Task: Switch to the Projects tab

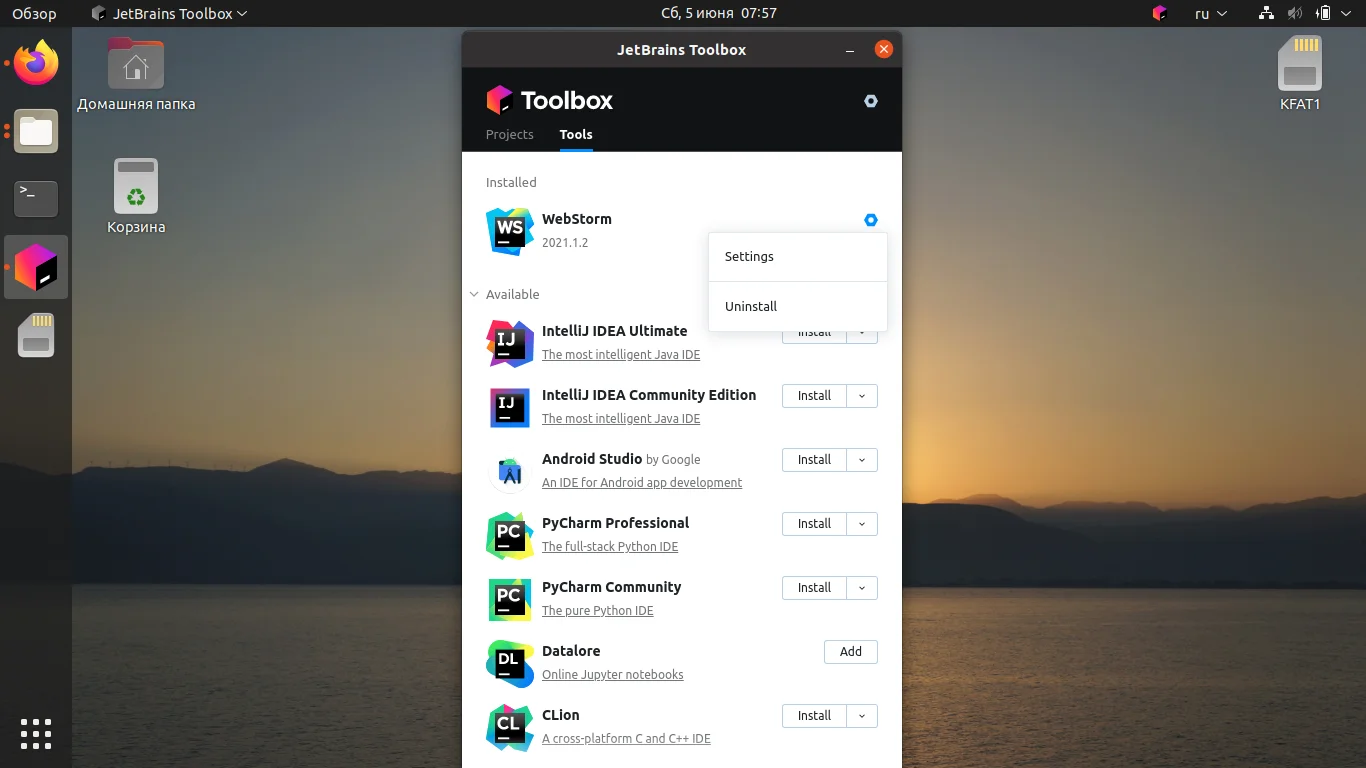Action: tap(509, 134)
